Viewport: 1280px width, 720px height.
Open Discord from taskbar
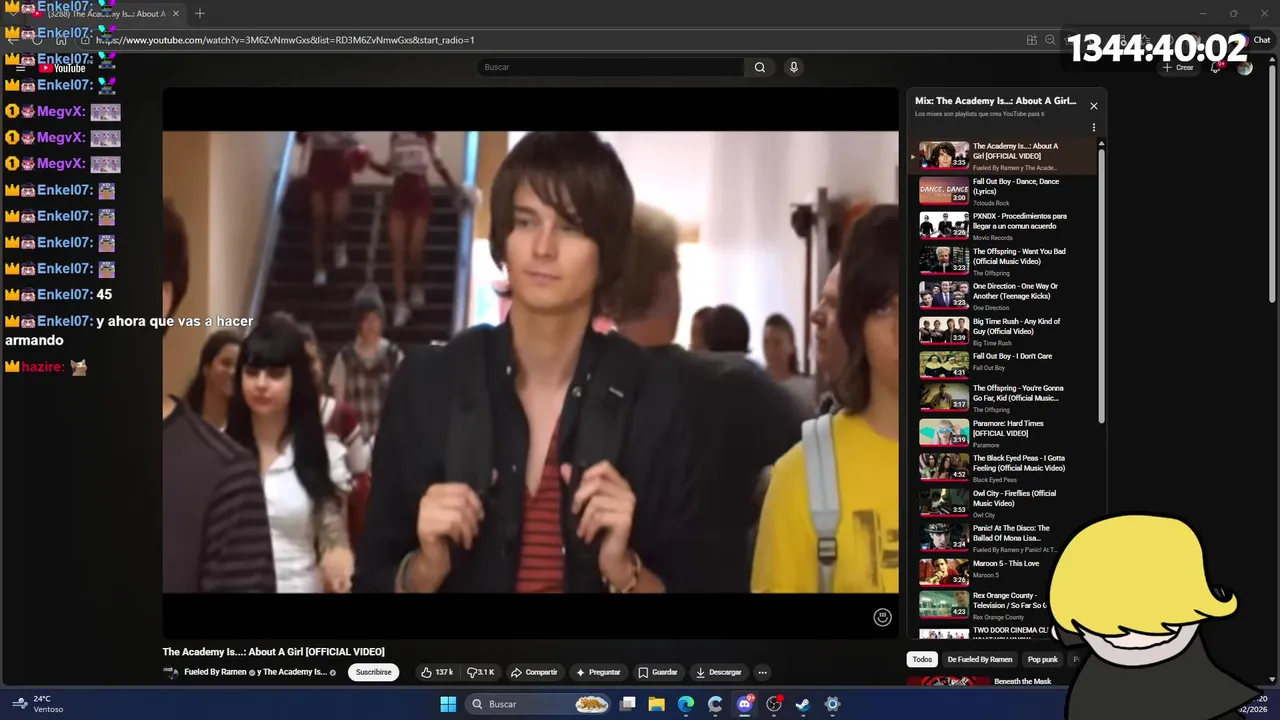tap(745, 704)
